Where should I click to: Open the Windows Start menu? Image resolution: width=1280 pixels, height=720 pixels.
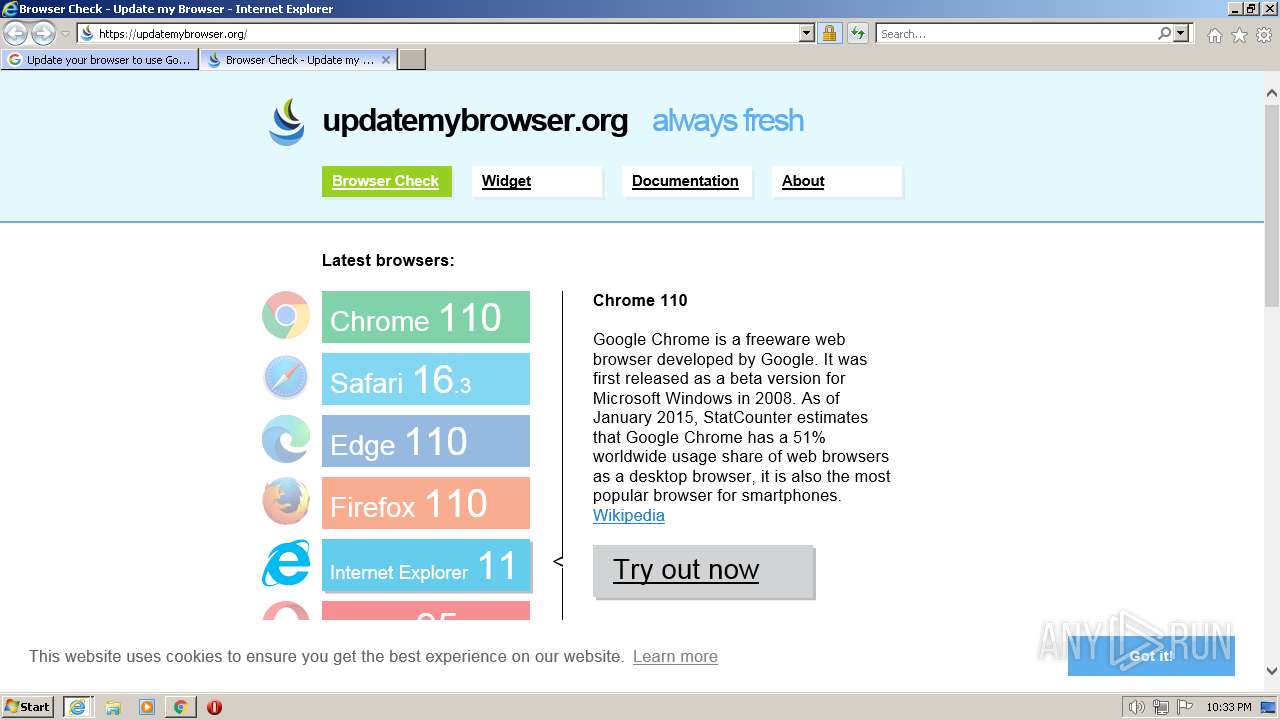pos(28,706)
